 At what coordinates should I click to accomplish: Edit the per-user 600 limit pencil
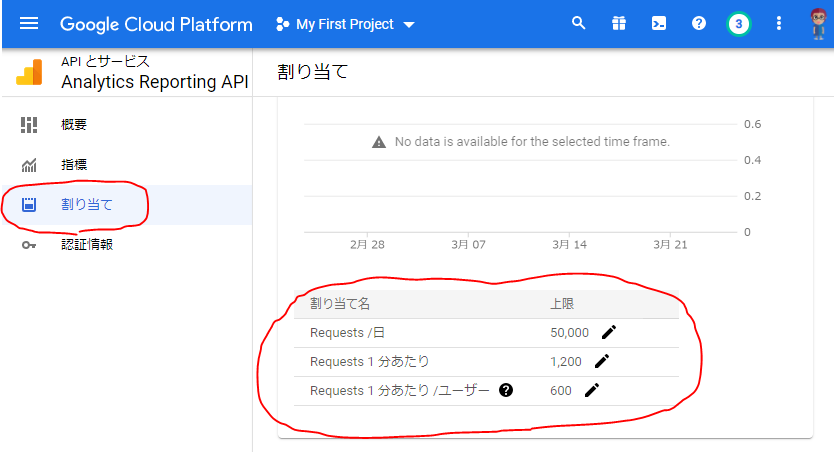591,390
